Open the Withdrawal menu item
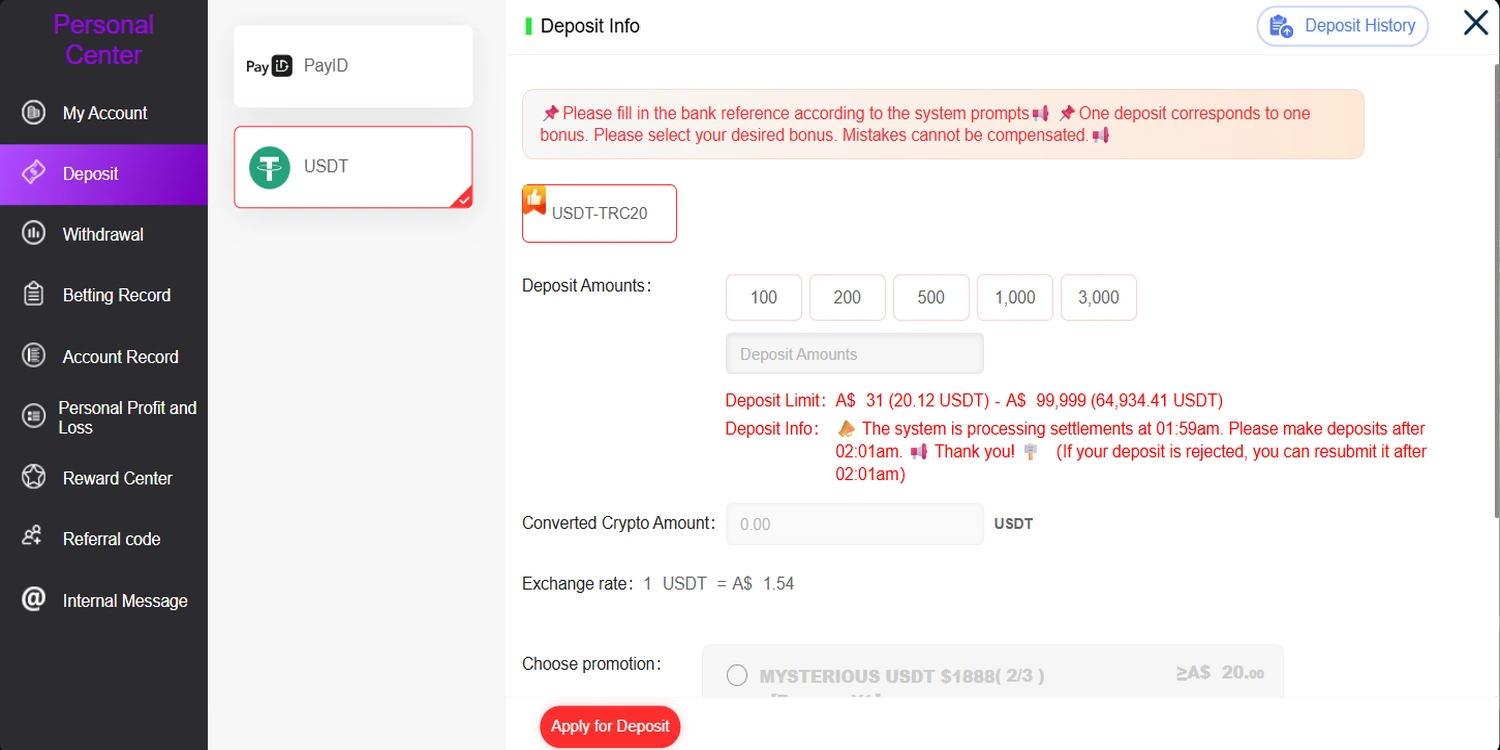Image resolution: width=1500 pixels, height=750 pixels. pyautogui.click(x=104, y=234)
